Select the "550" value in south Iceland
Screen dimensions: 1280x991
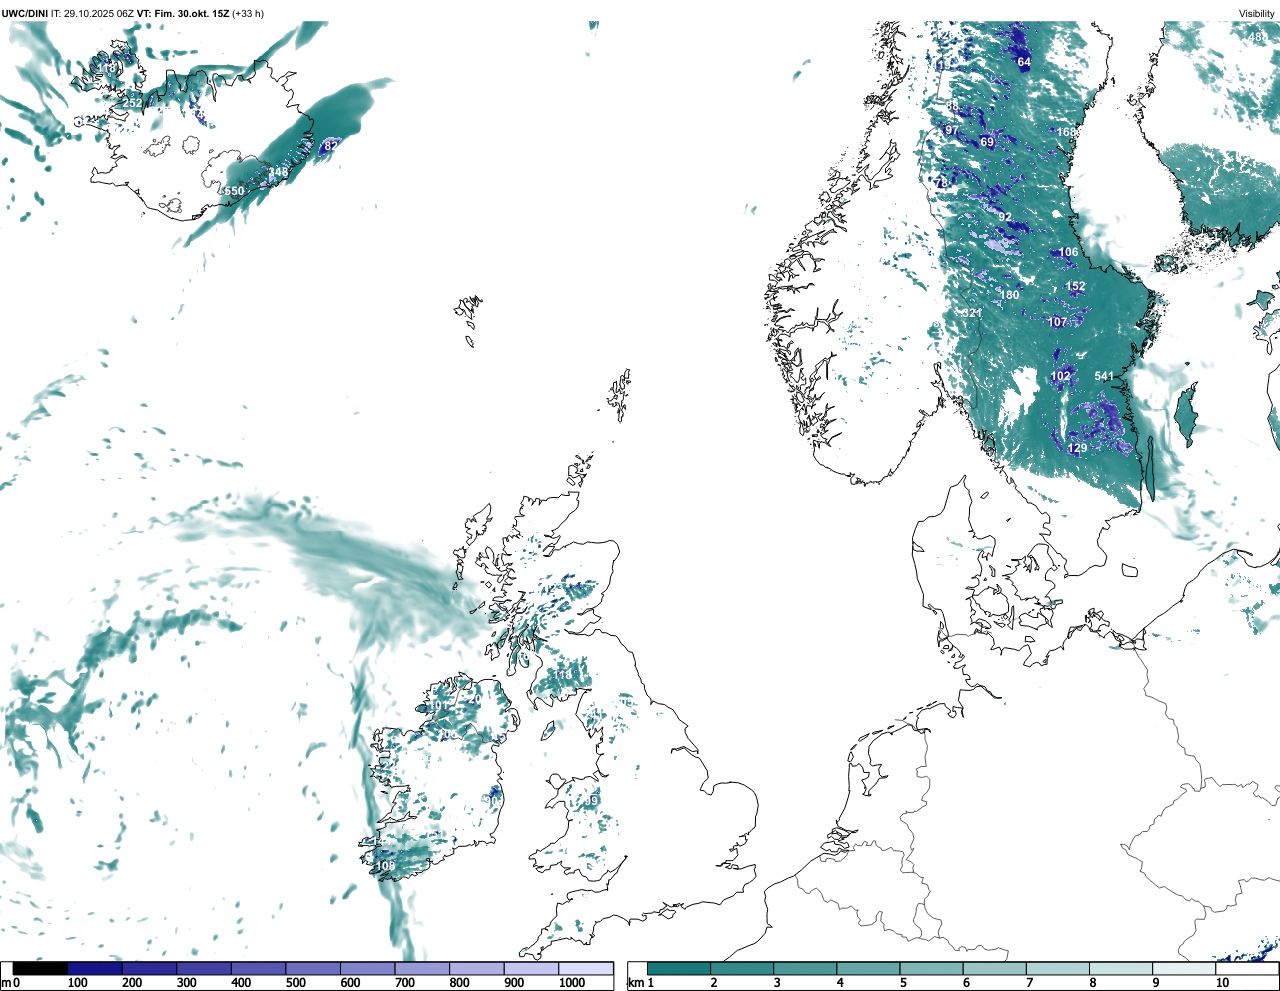point(234,191)
